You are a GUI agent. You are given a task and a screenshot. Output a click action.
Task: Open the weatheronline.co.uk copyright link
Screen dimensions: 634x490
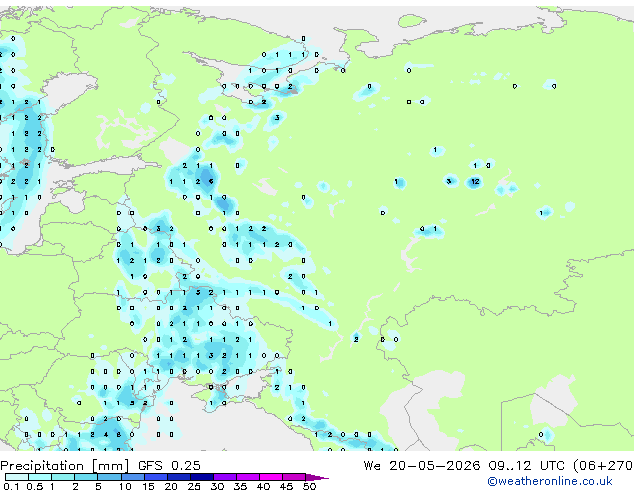[x=549, y=481]
